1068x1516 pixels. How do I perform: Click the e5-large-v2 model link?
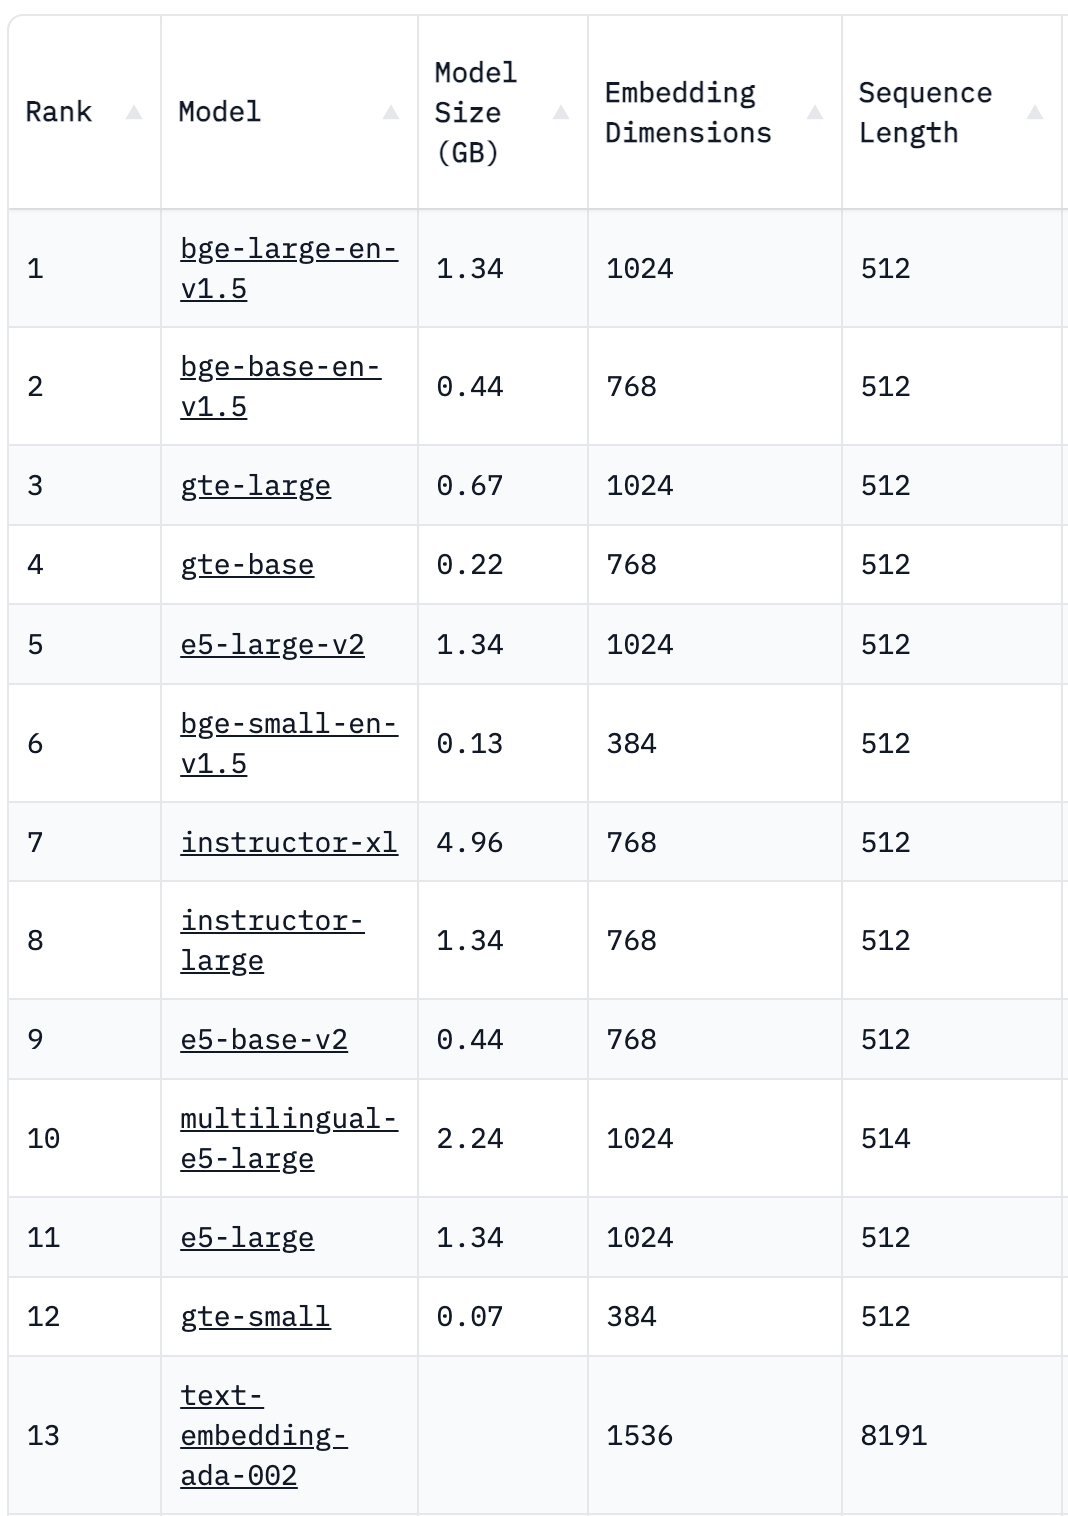pyautogui.click(x=272, y=644)
